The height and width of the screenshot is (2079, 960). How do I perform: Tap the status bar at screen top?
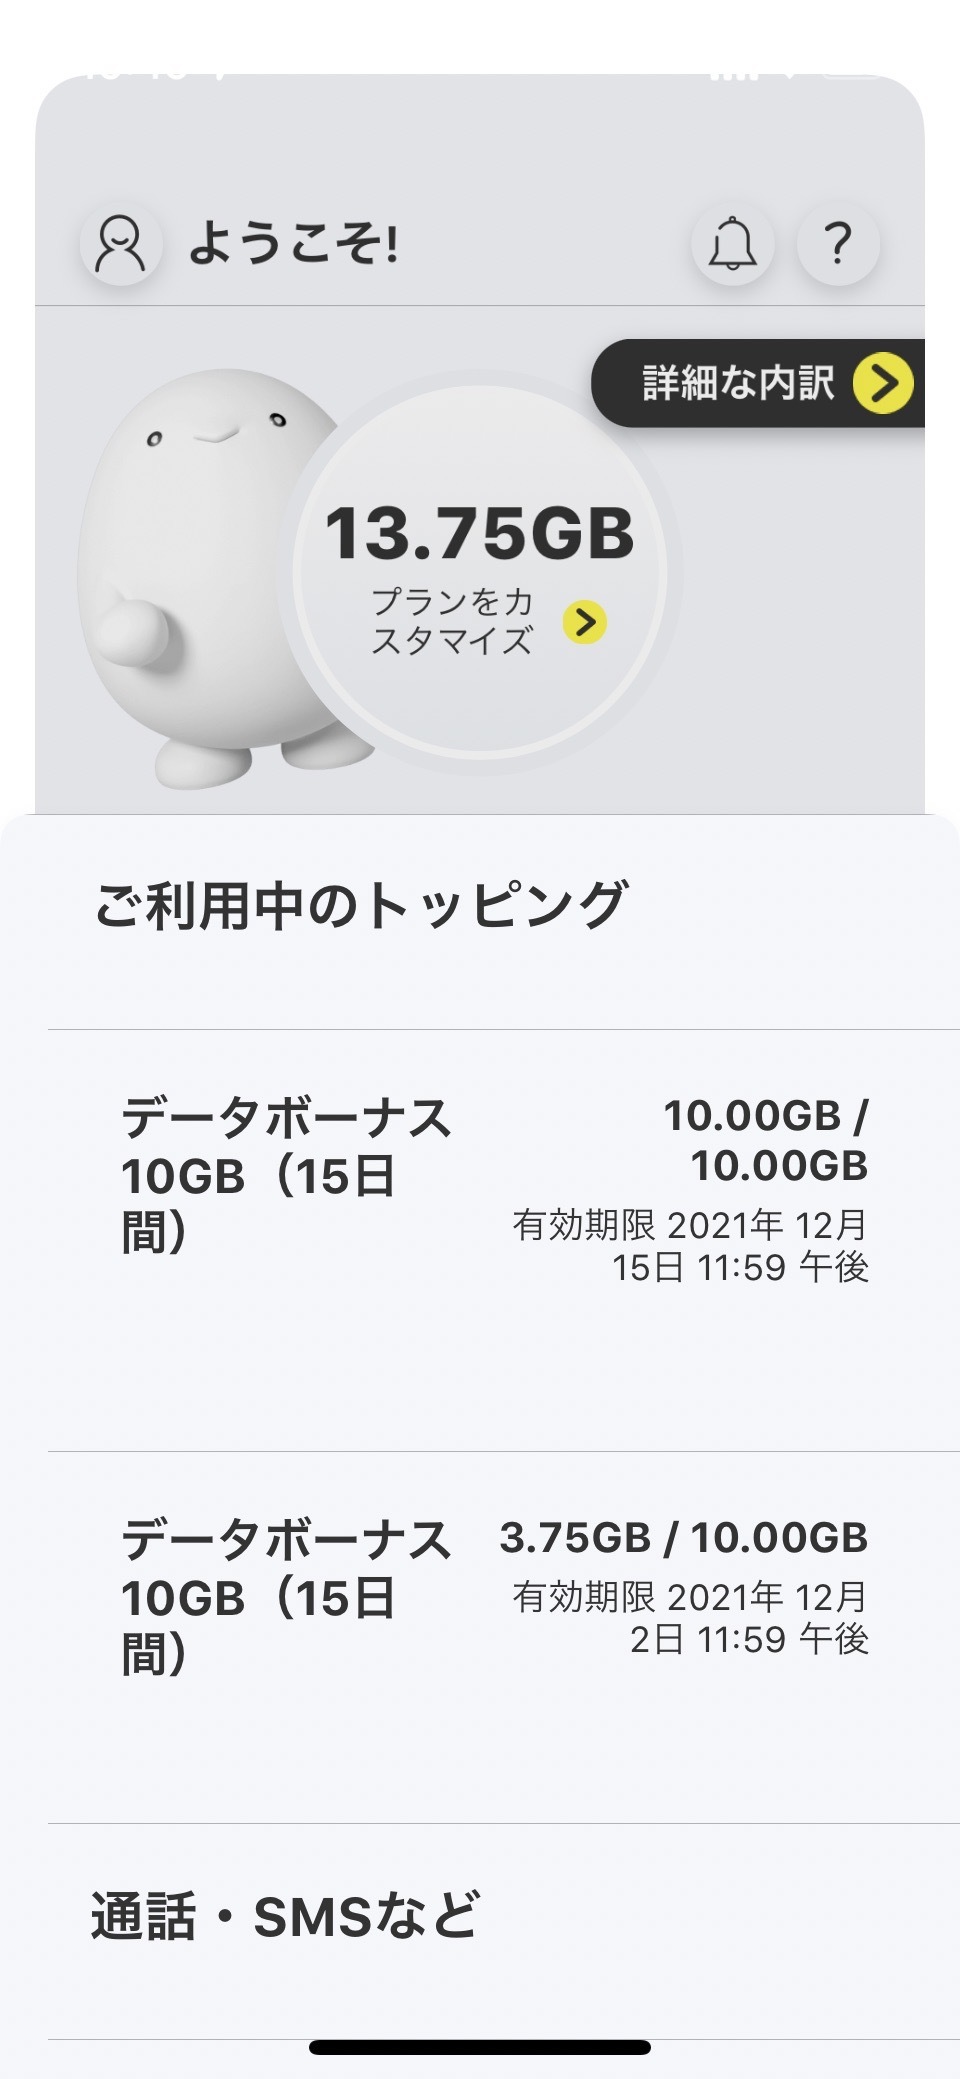(480, 72)
